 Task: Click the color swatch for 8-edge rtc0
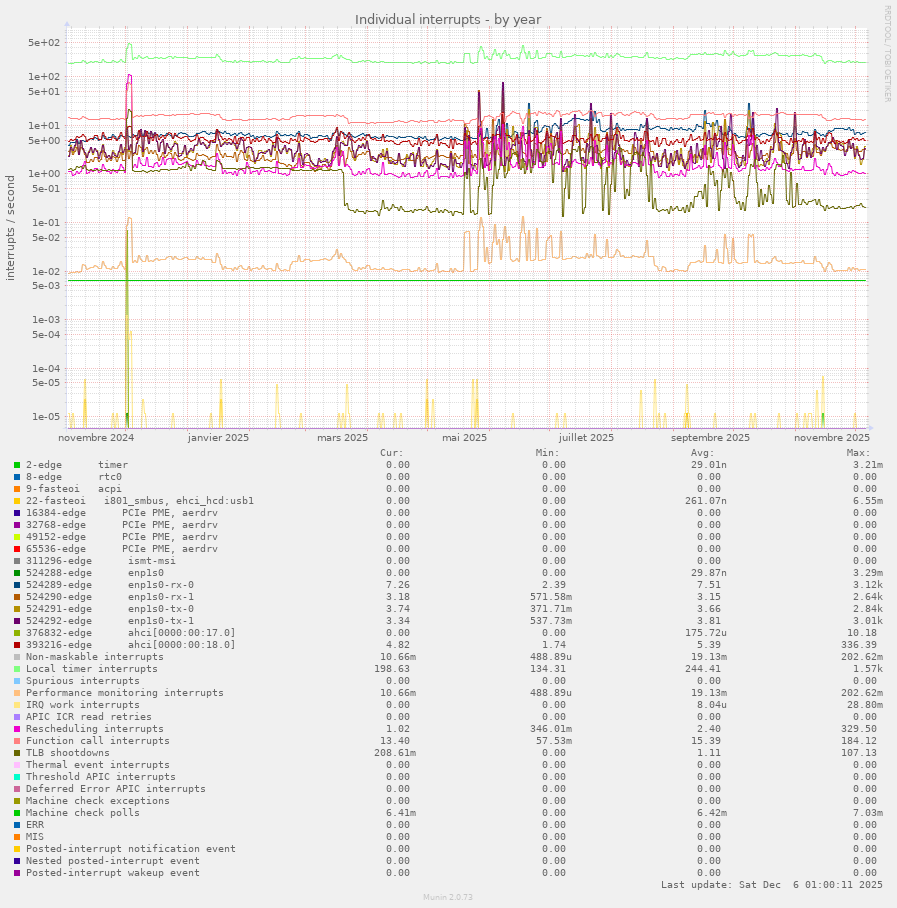tap(17, 477)
